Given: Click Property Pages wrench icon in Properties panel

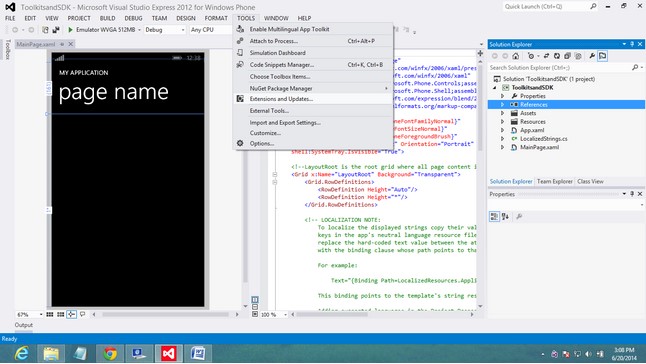Looking at the screenshot, I should point(519,216).
